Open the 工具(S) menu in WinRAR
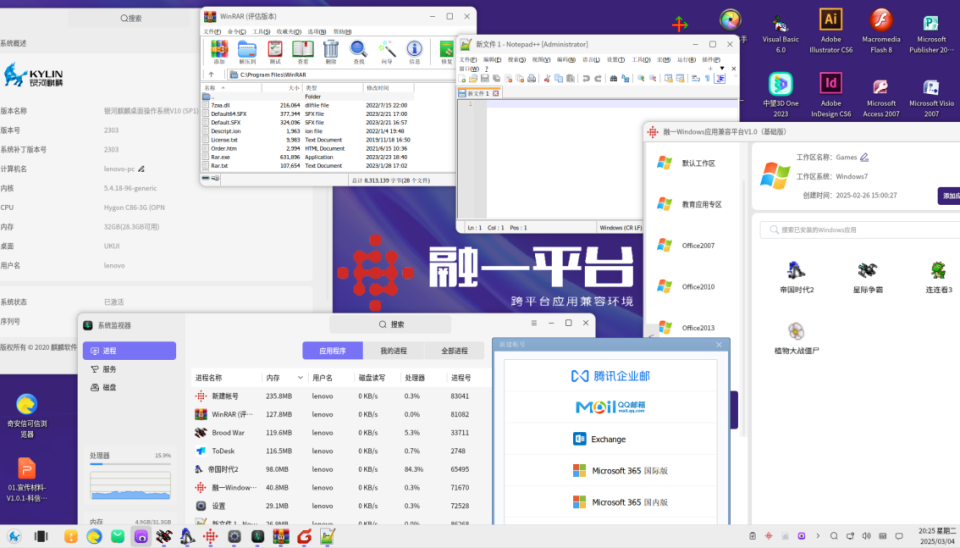Image resolution: width=960 pixels, height=548 pixels. coord(261,31)
